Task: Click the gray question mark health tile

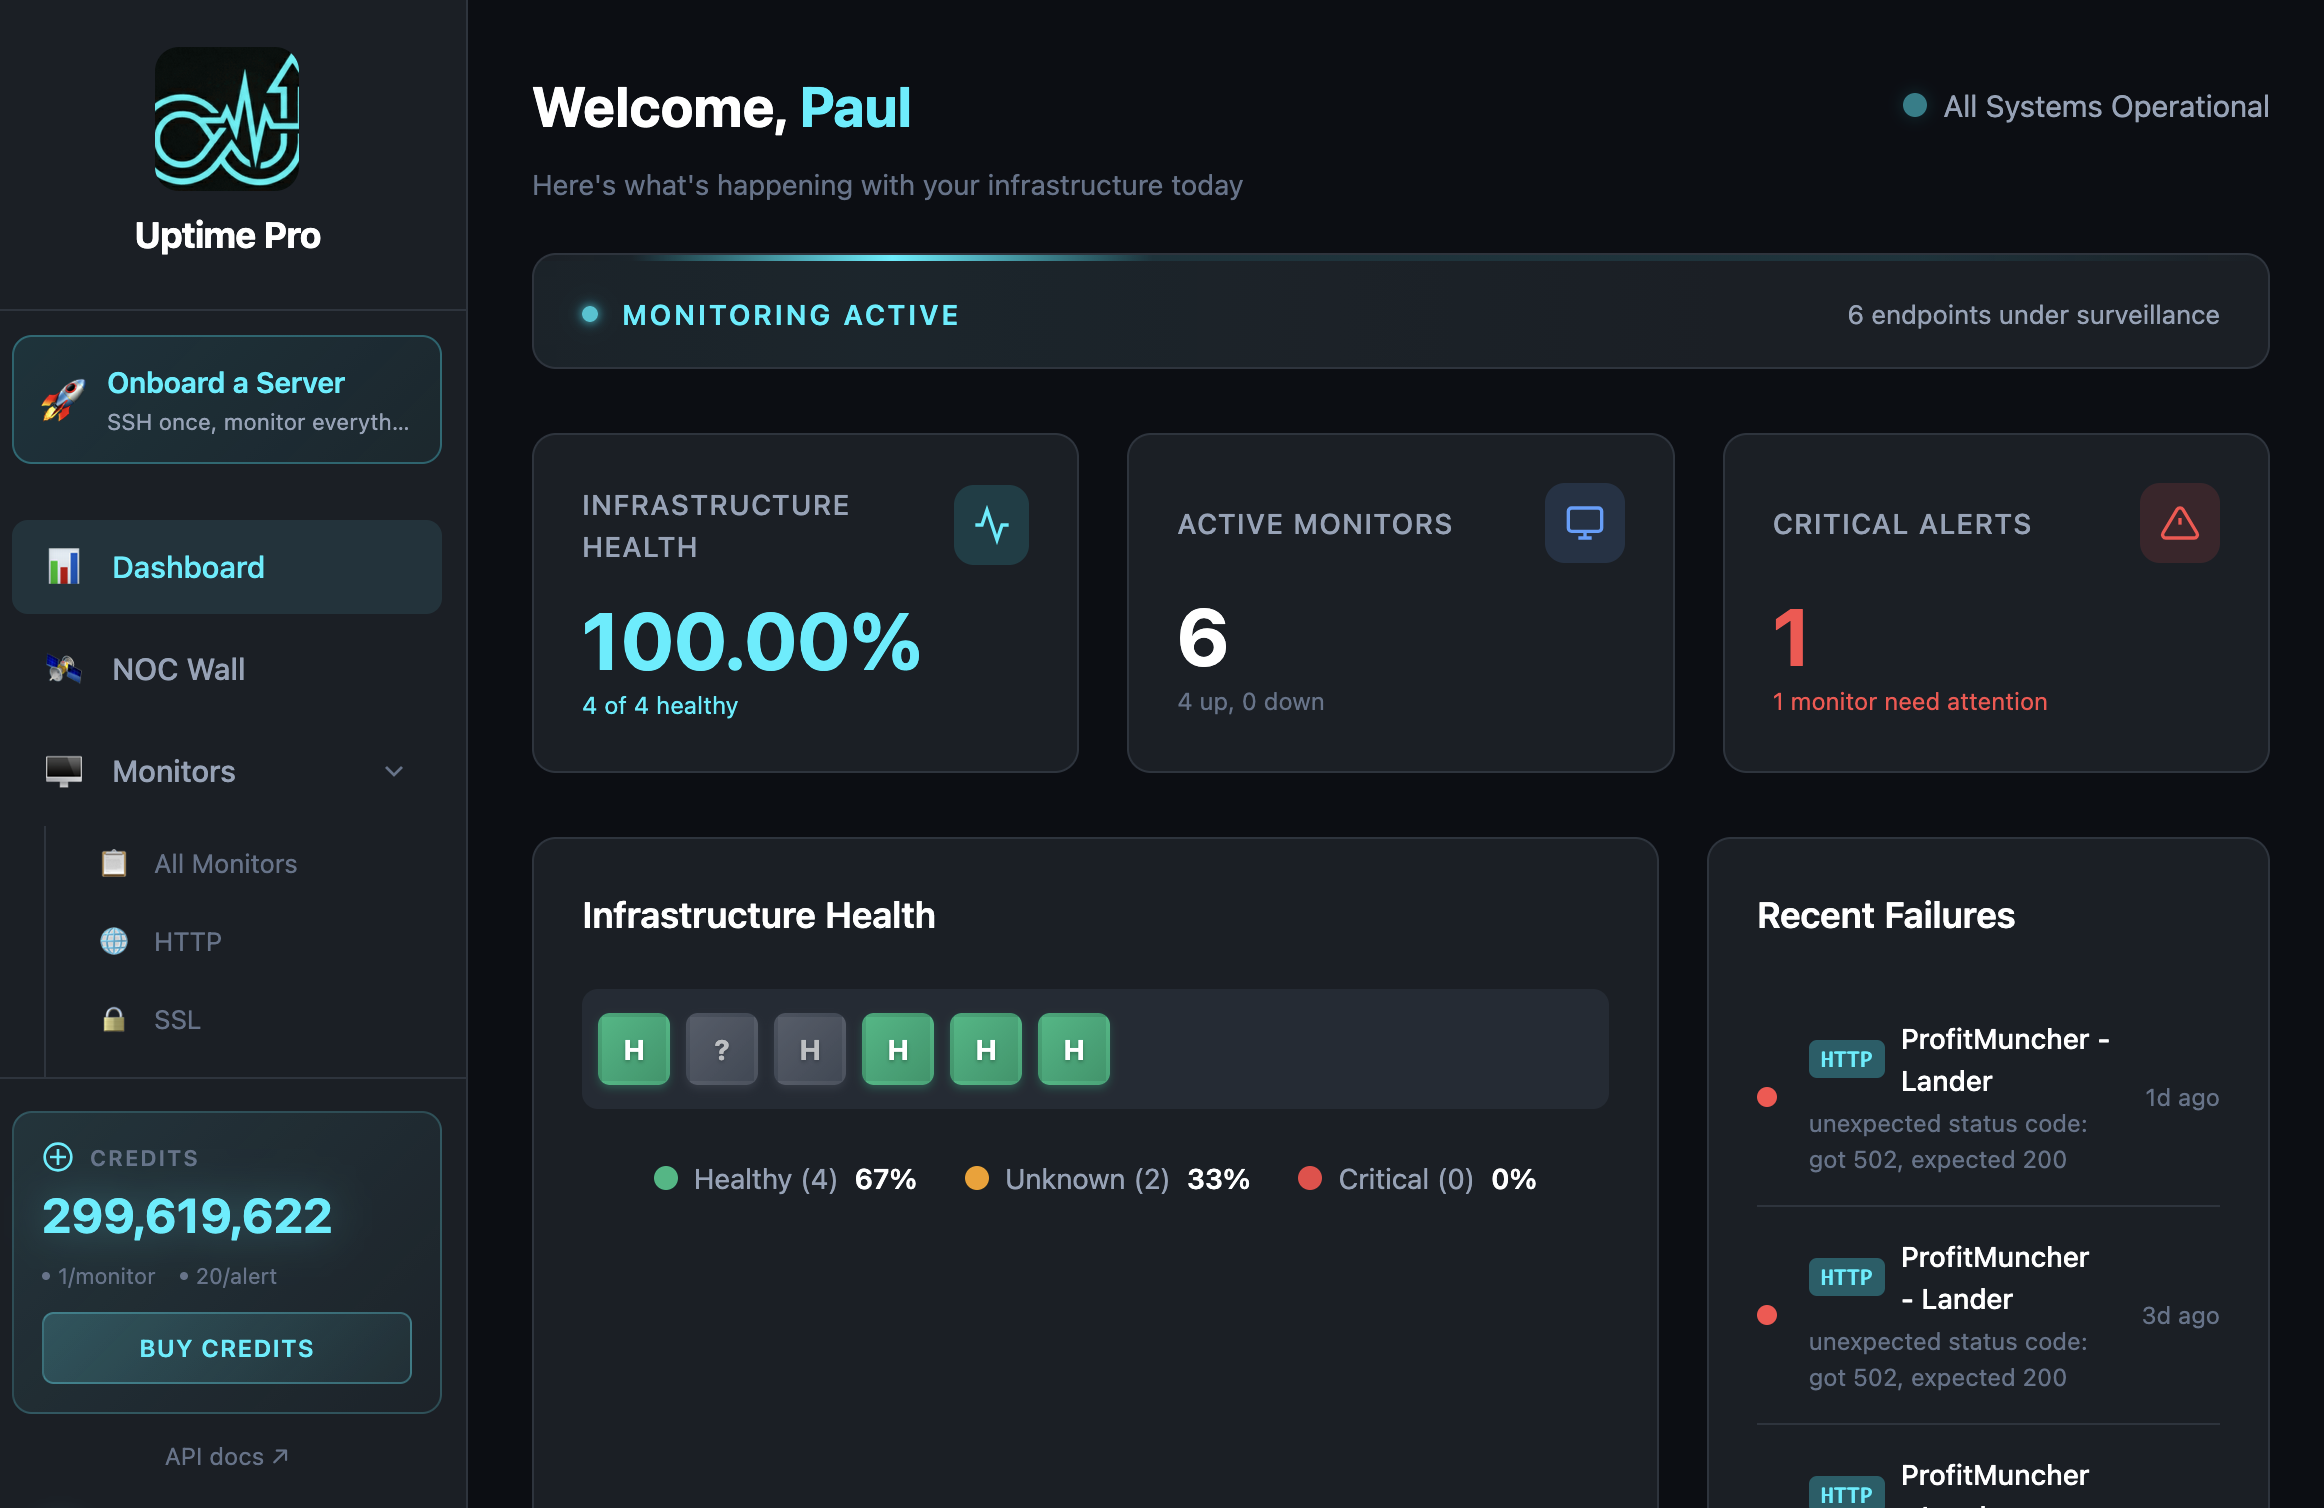Action: pos(721,1049)
